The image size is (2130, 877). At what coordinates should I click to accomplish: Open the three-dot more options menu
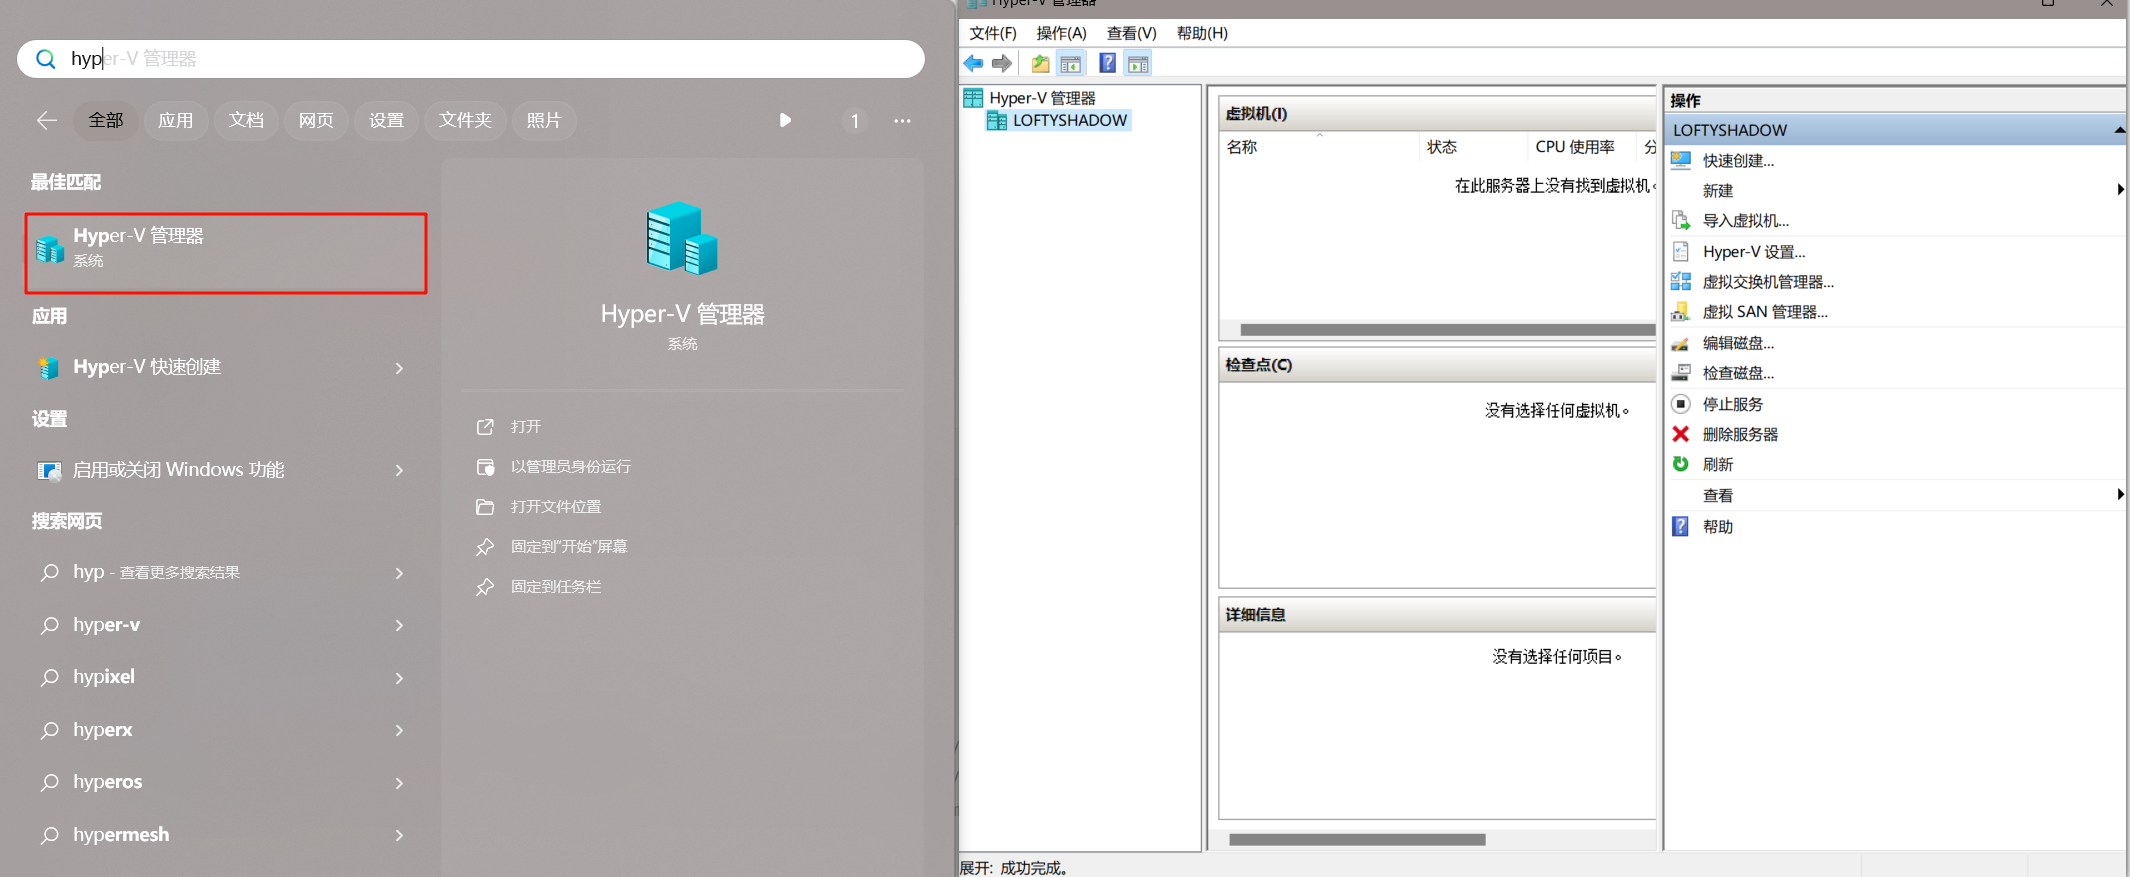902,121
